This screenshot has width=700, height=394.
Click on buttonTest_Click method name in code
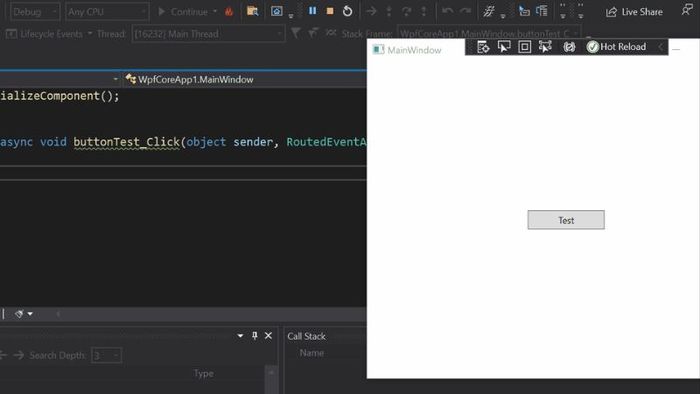(127, 142)
